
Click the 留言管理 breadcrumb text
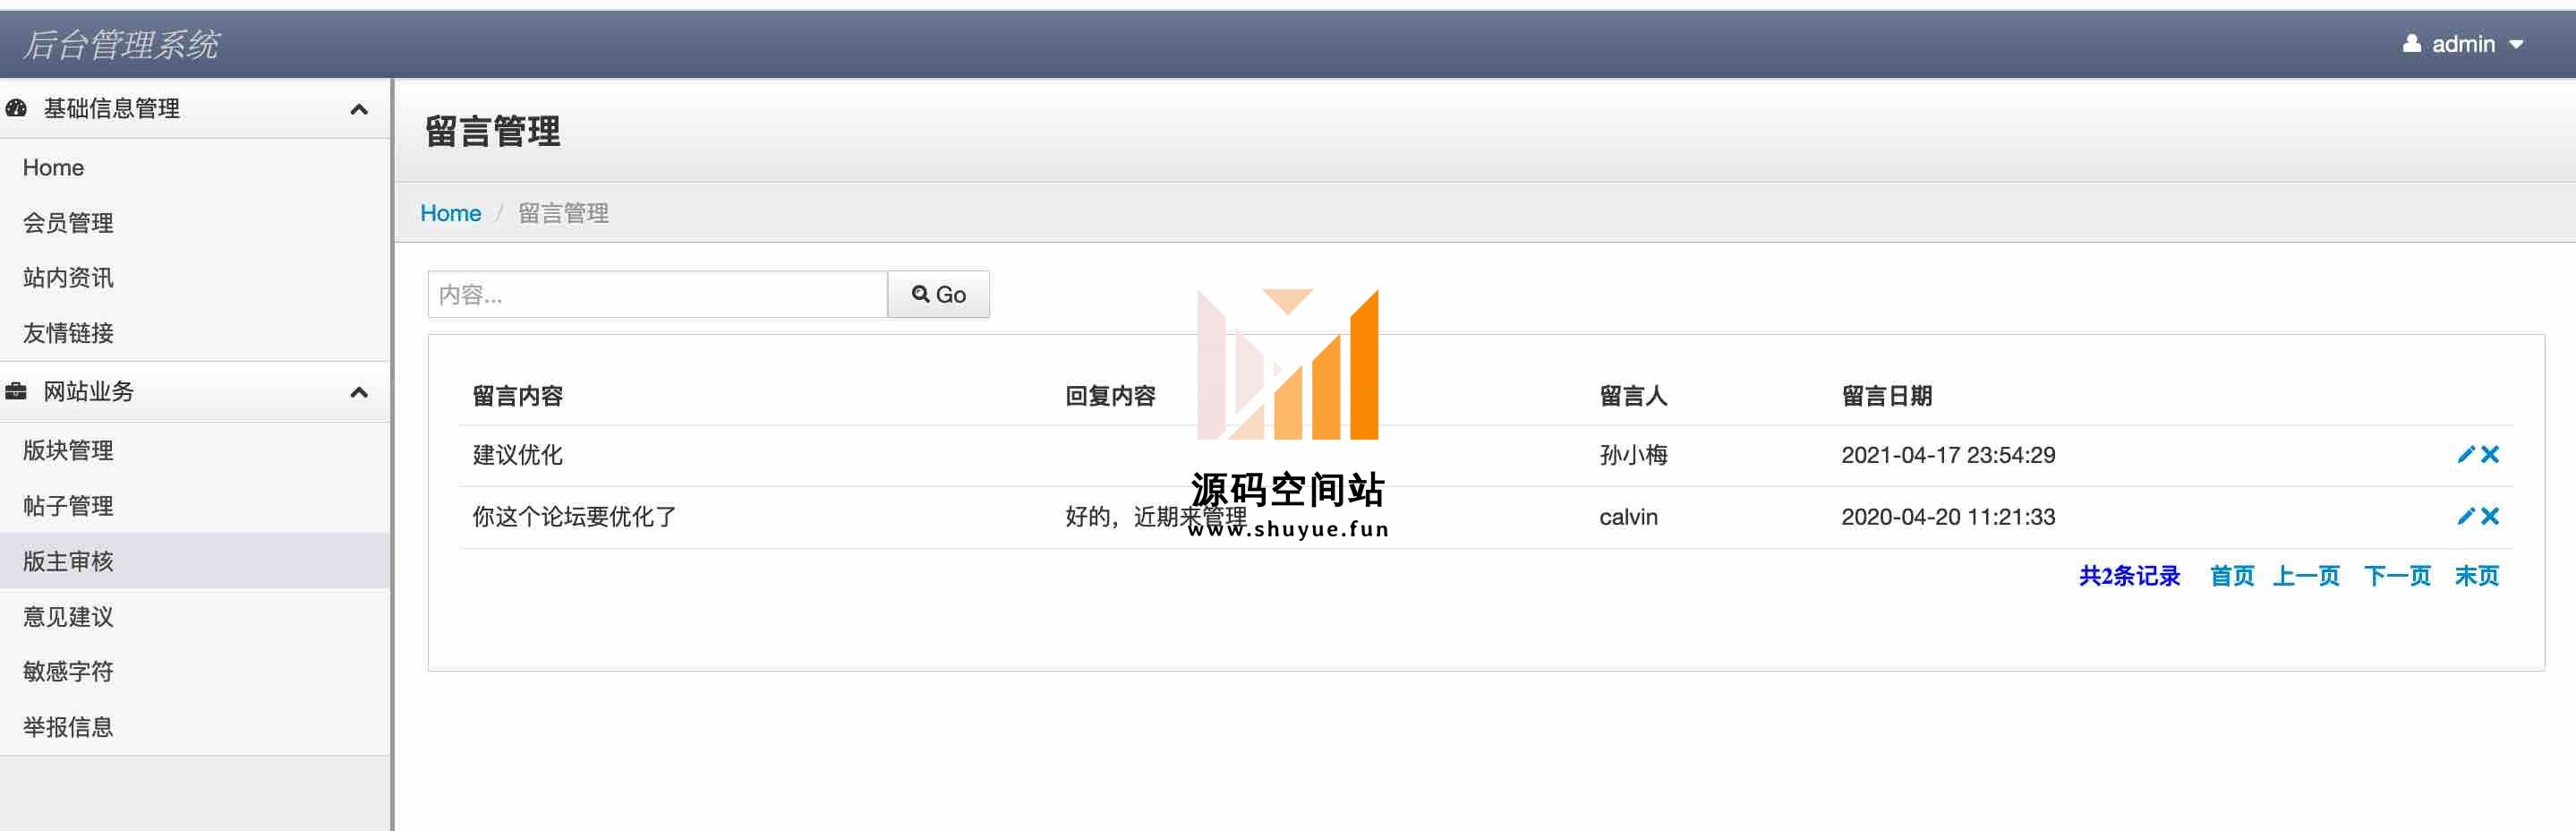point(563,213)
